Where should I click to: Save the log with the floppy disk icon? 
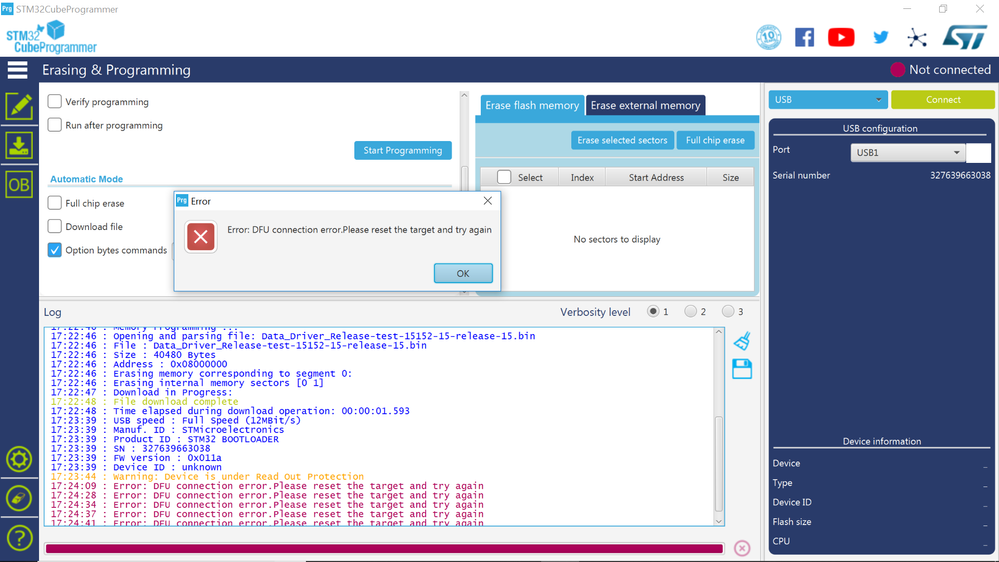(x=742, y=369)
